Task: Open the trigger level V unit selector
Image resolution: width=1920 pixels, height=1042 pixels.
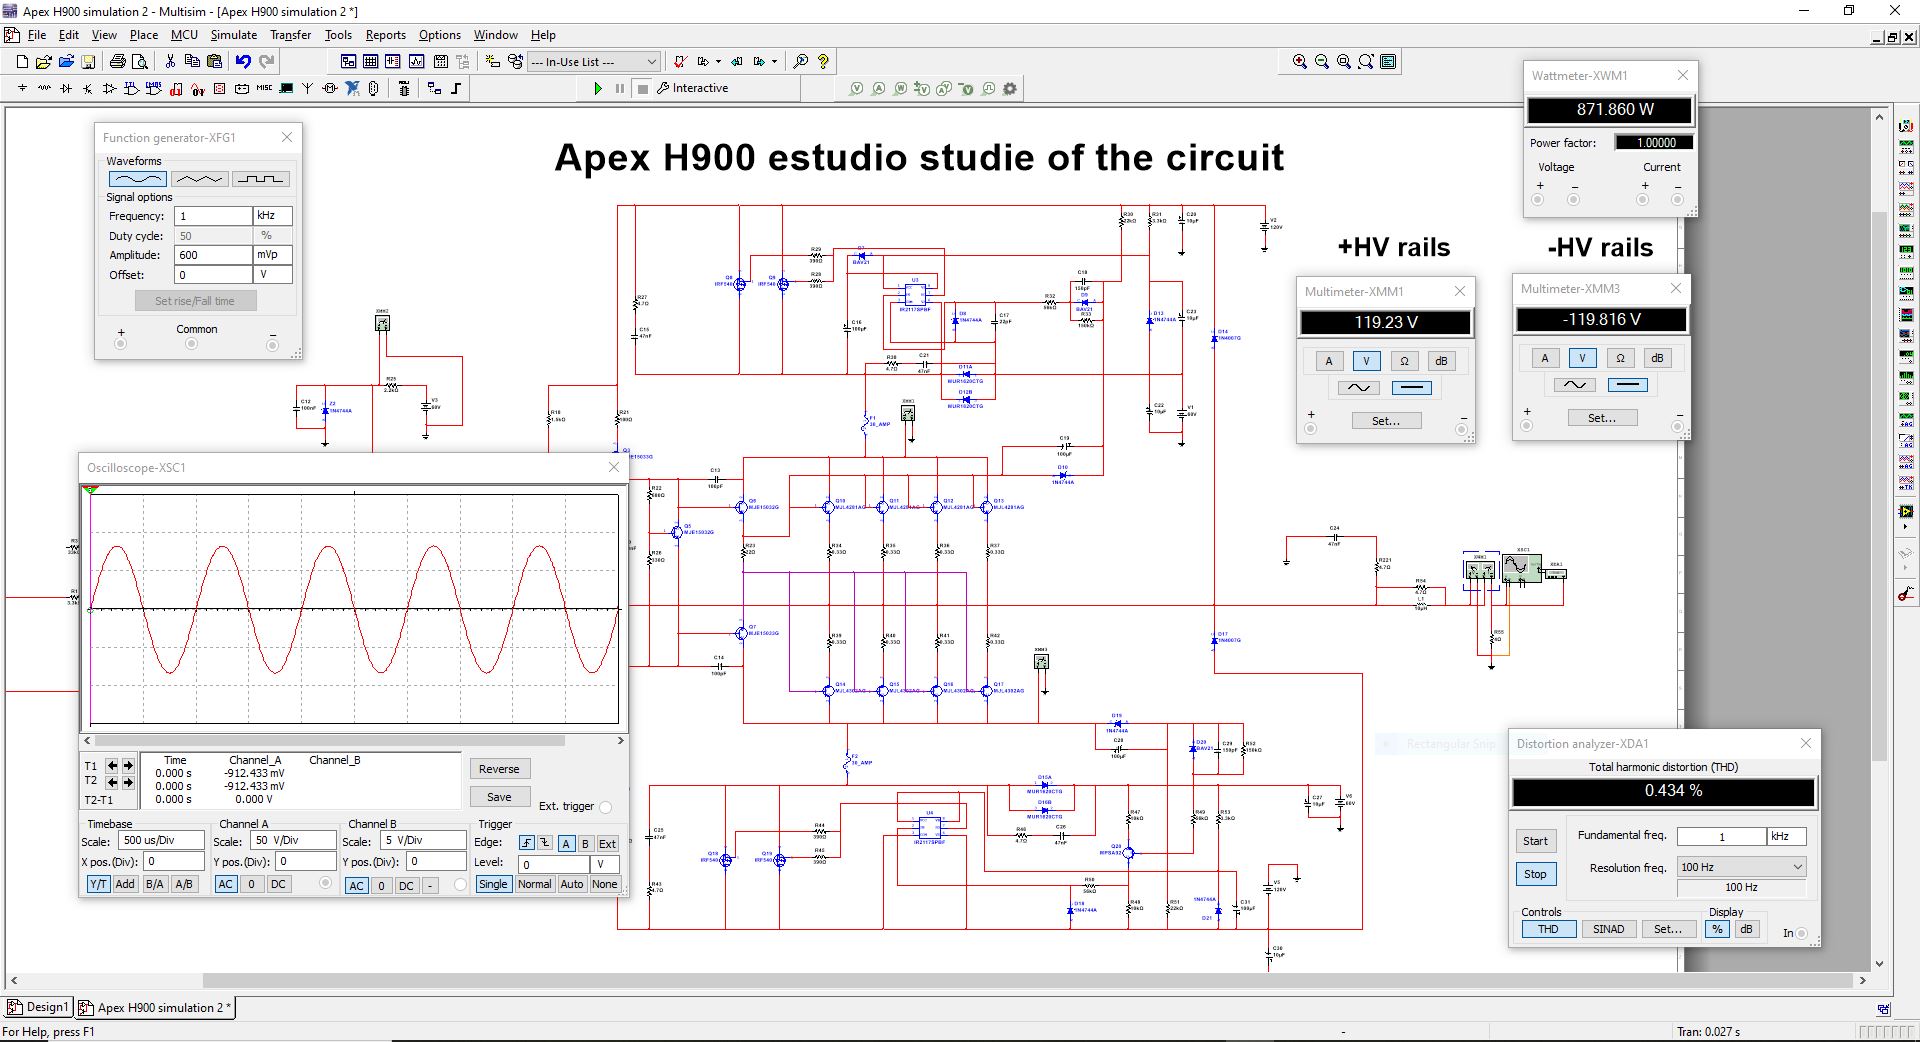Action: coord(606,864)
